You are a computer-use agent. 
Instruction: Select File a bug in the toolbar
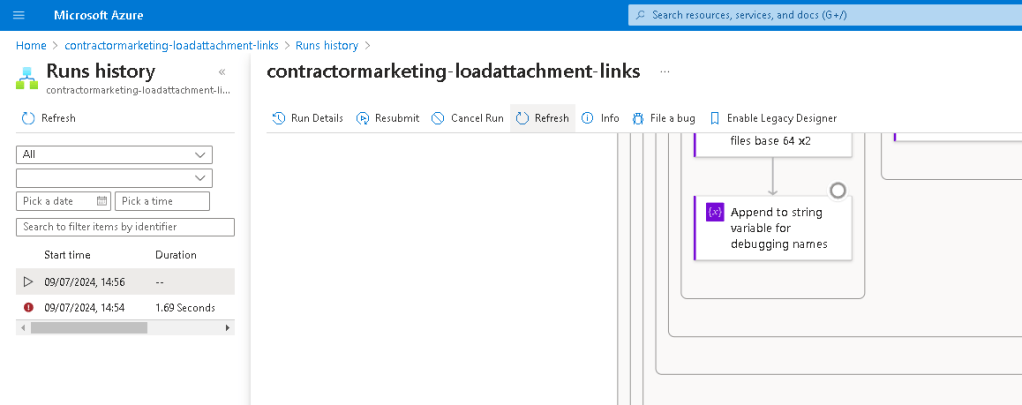(x=663, y=118)
